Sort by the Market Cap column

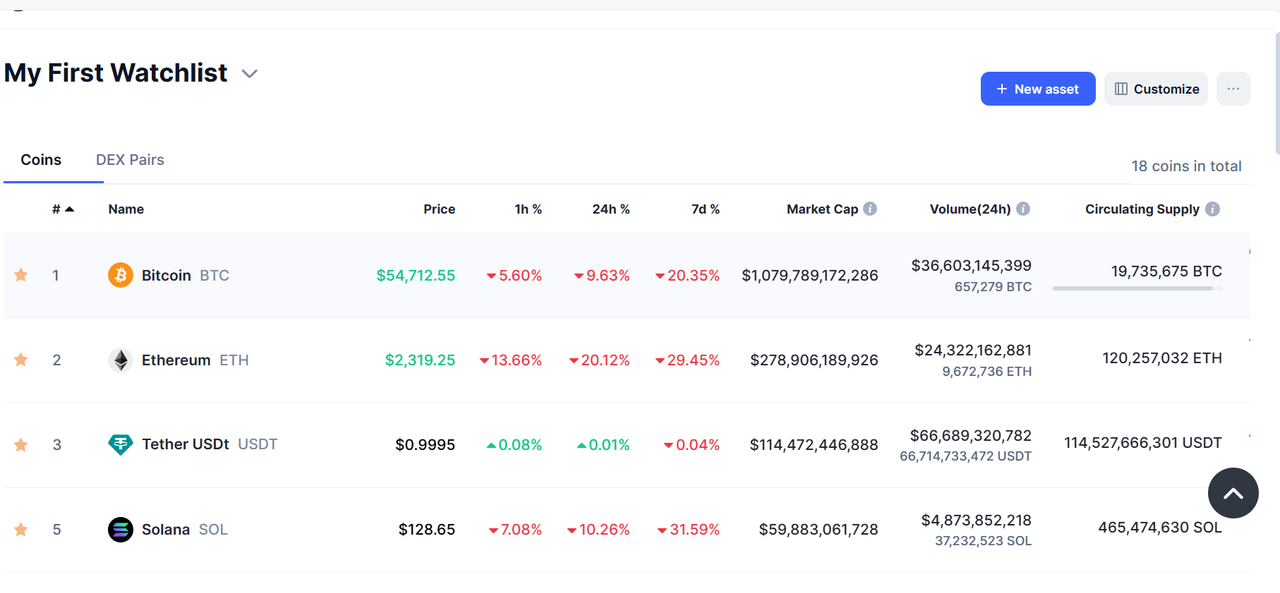822,209
